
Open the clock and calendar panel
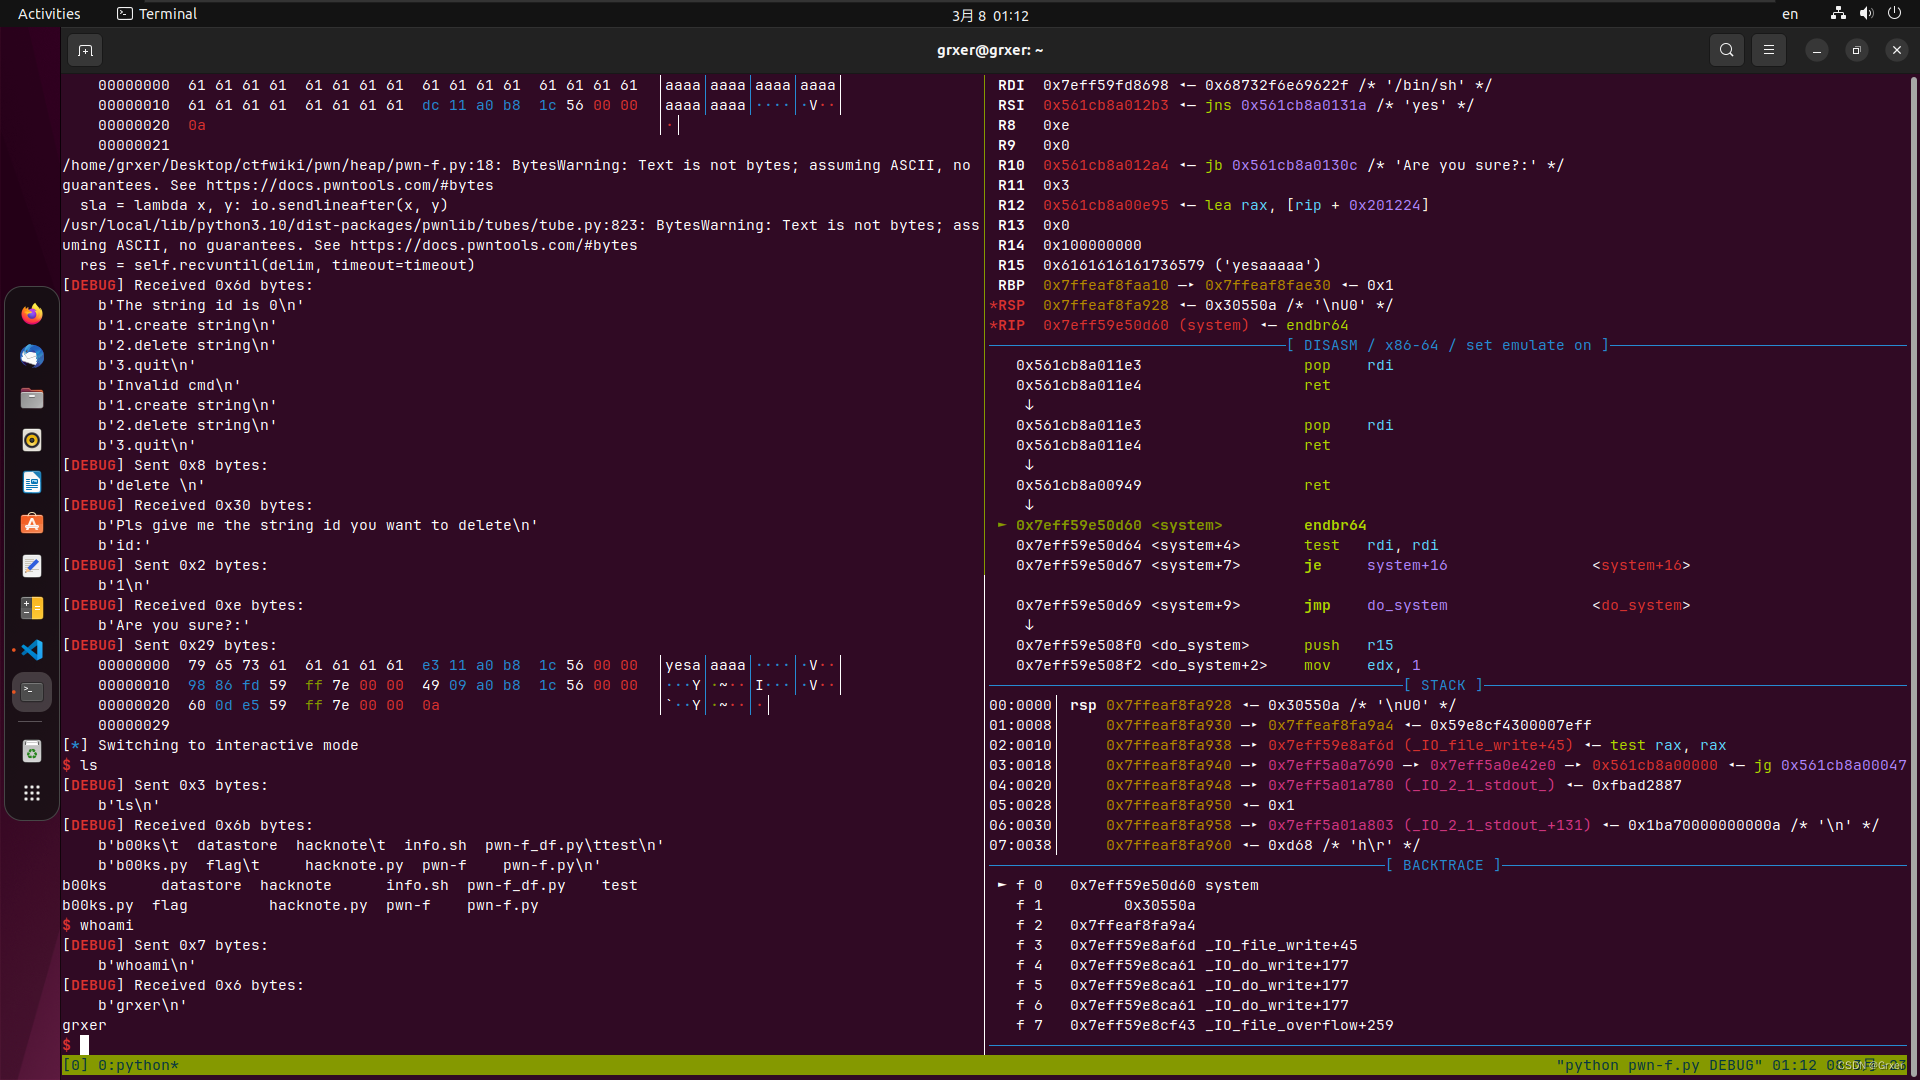coord(990,15)
